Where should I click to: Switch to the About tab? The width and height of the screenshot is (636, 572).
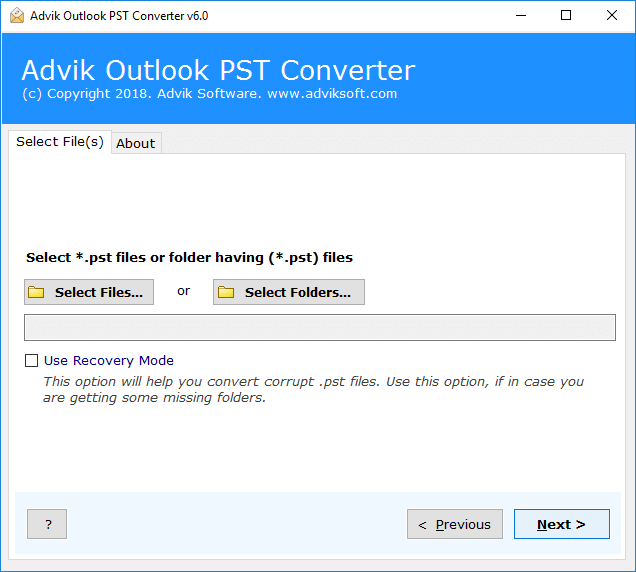coord(136,143)
